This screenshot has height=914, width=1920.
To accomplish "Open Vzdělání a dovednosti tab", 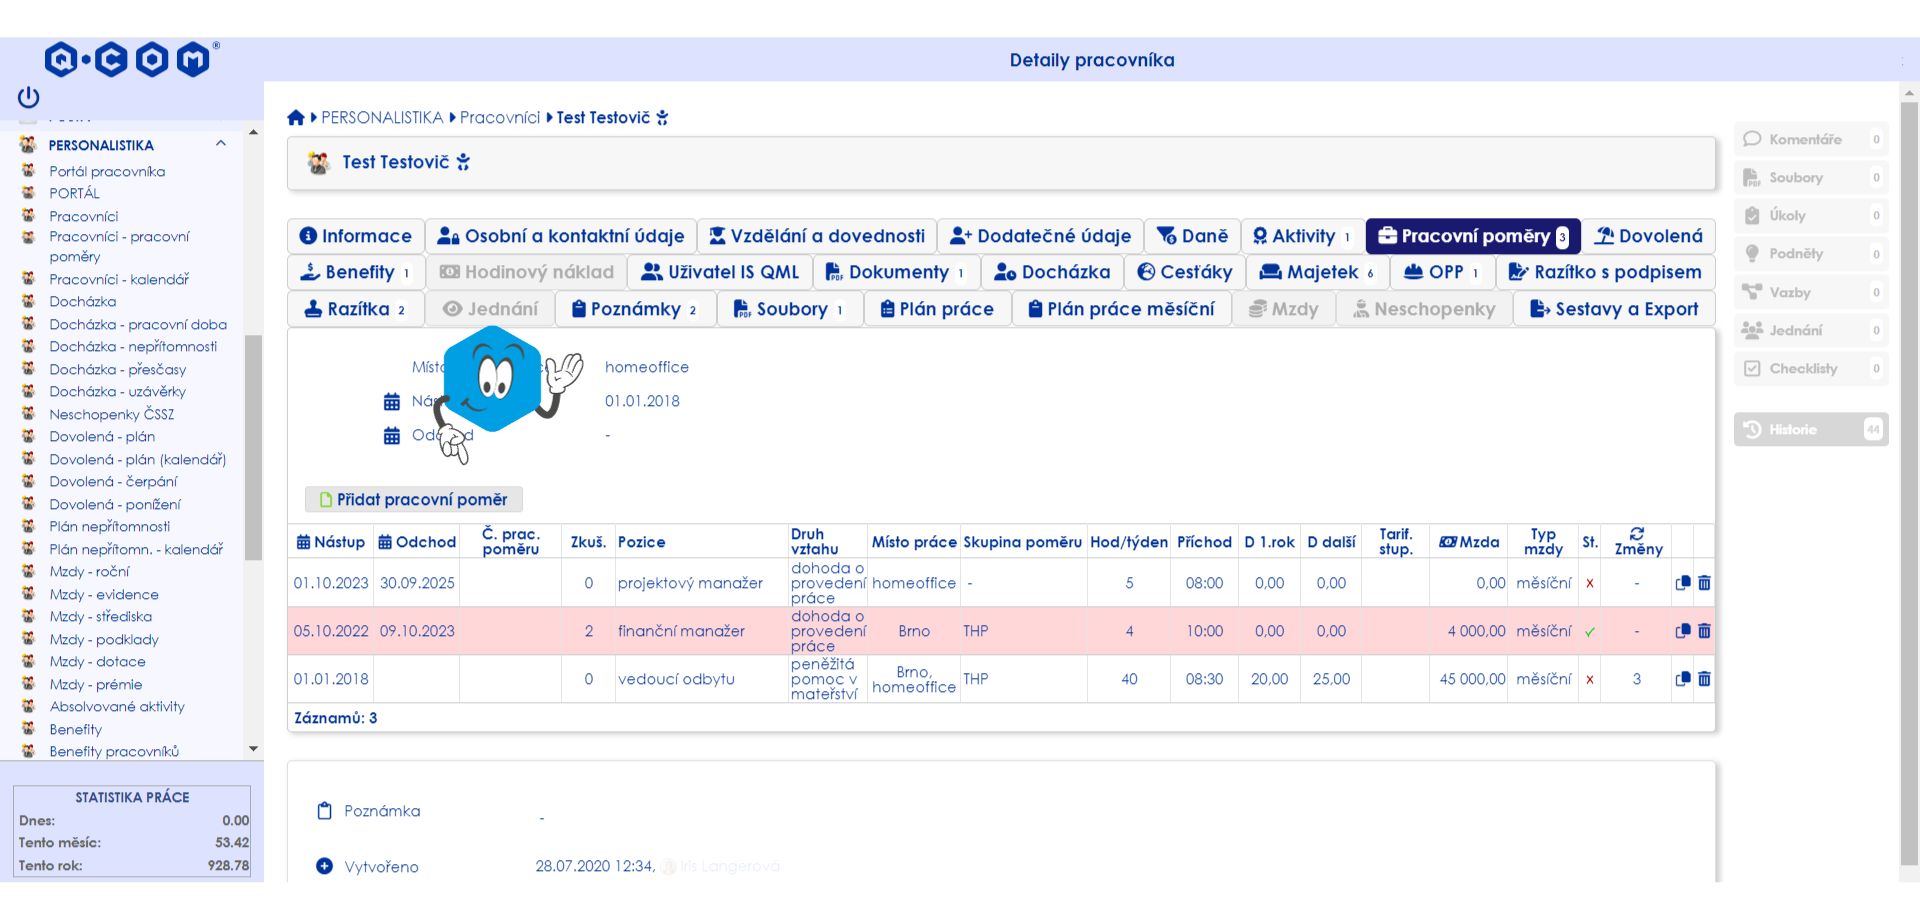I will [x=817, y=236].
